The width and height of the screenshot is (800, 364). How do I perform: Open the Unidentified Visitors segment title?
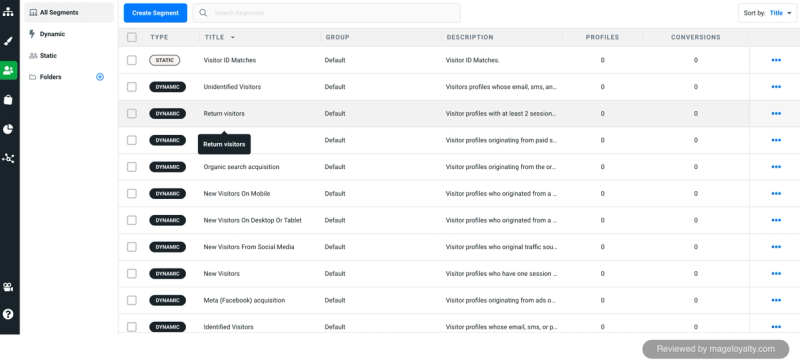coord(232,87)
